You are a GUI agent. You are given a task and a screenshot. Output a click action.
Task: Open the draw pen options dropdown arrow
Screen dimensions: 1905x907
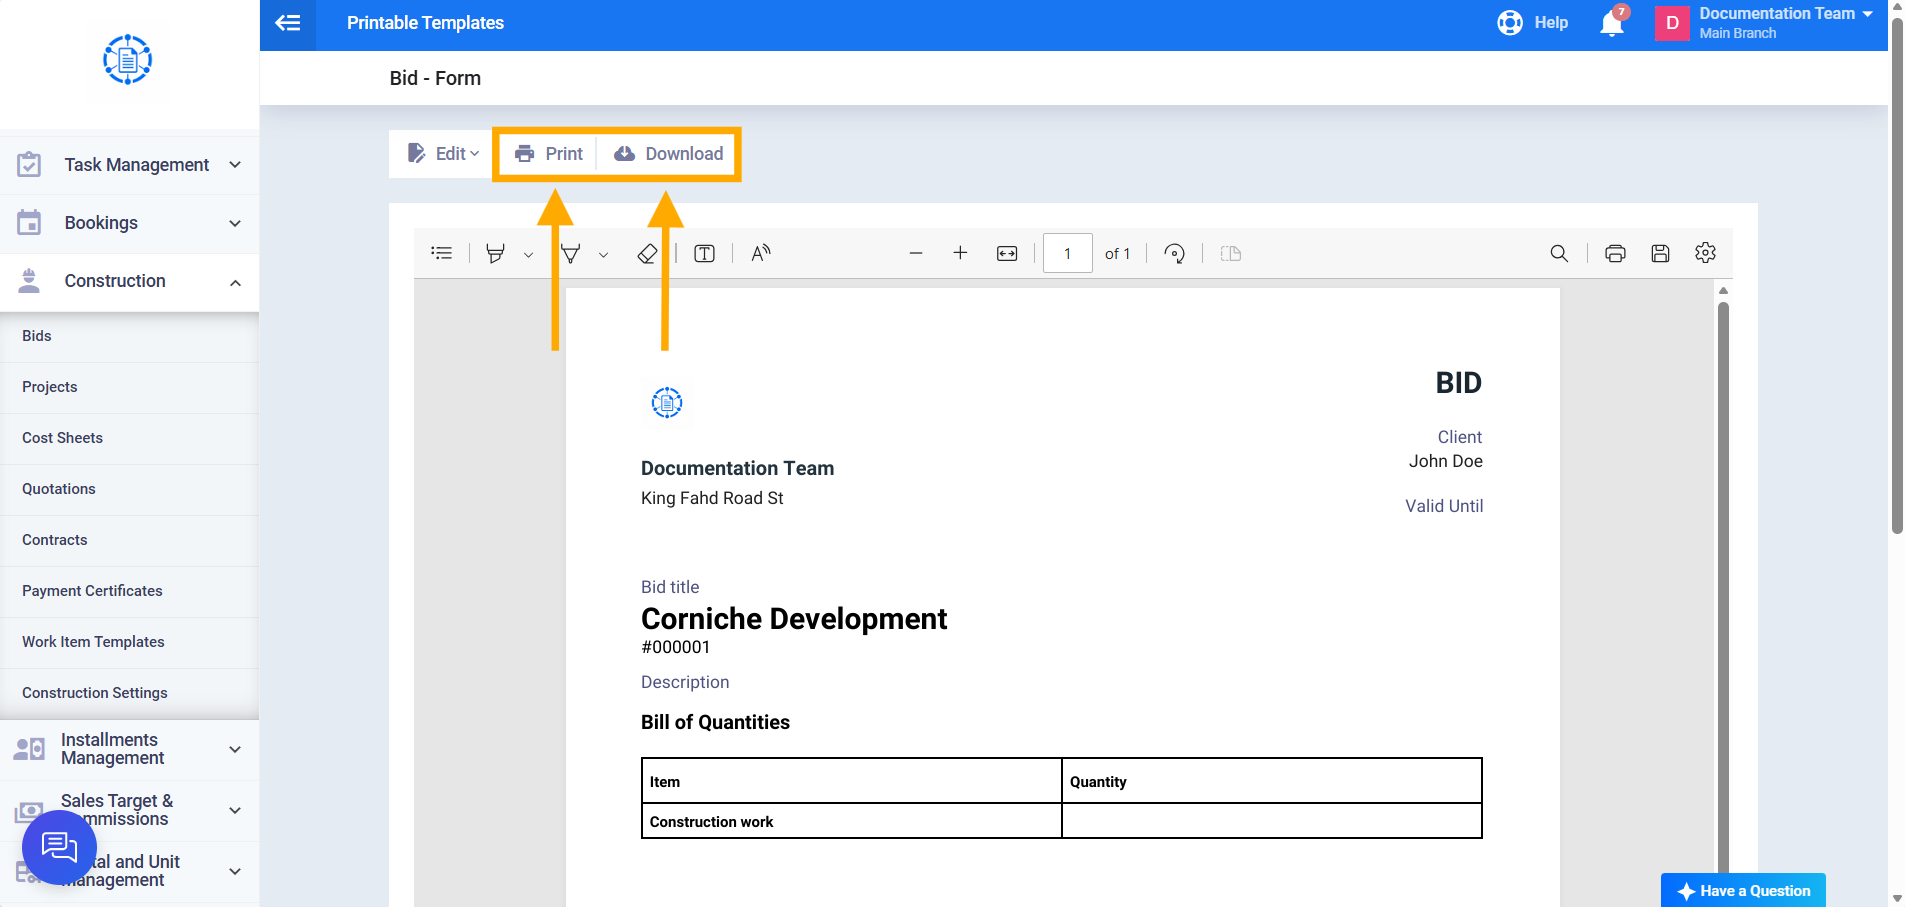click(x=603, y=255)
